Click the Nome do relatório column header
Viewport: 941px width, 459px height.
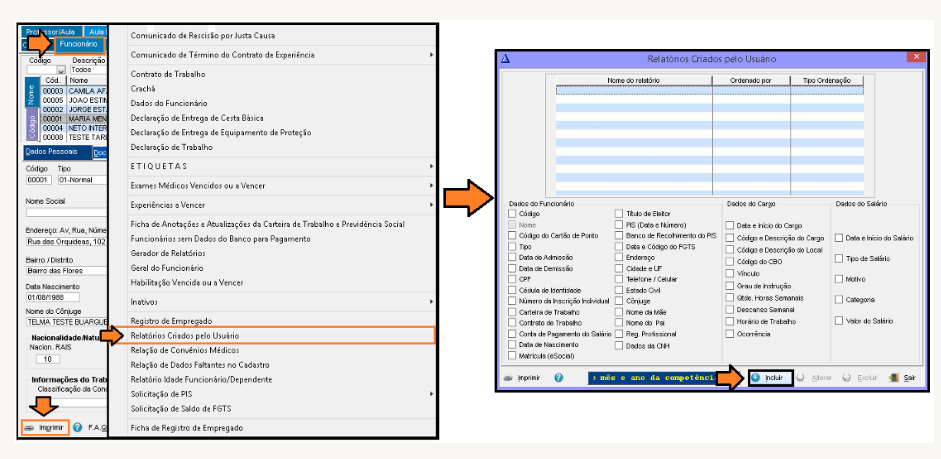click(634, 80)
